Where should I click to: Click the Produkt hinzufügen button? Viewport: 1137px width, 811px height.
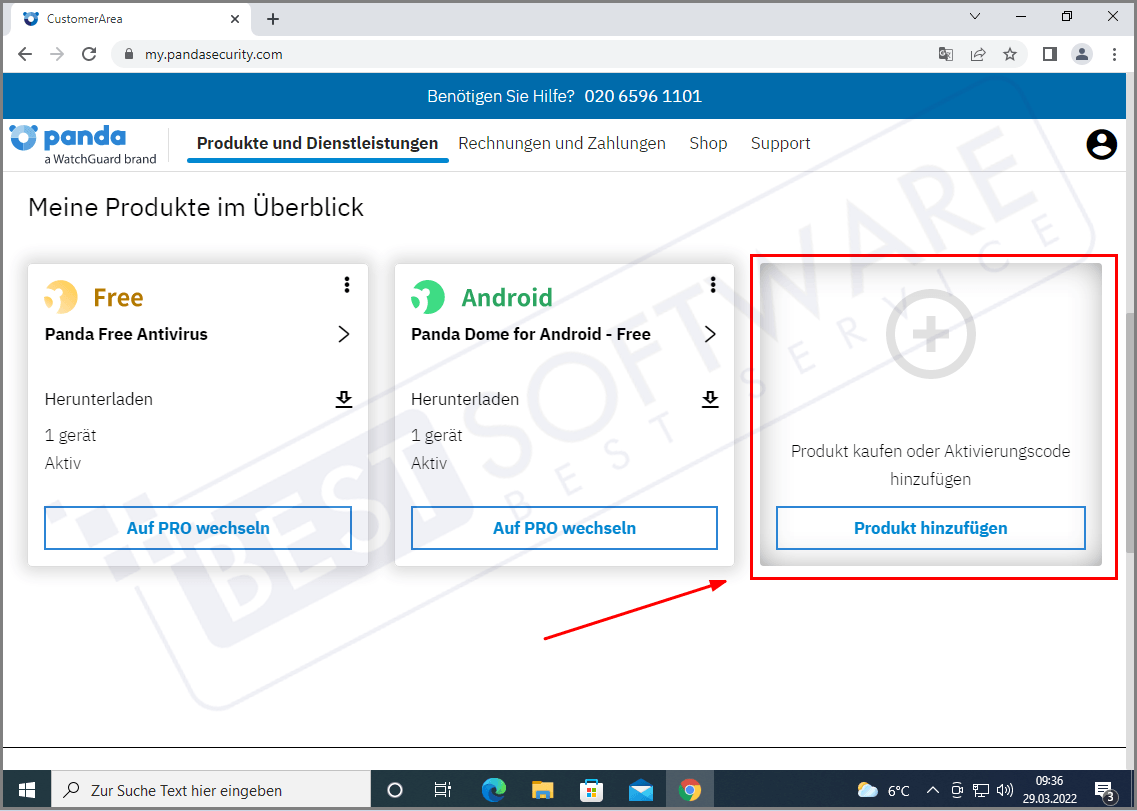pos(930,528)
